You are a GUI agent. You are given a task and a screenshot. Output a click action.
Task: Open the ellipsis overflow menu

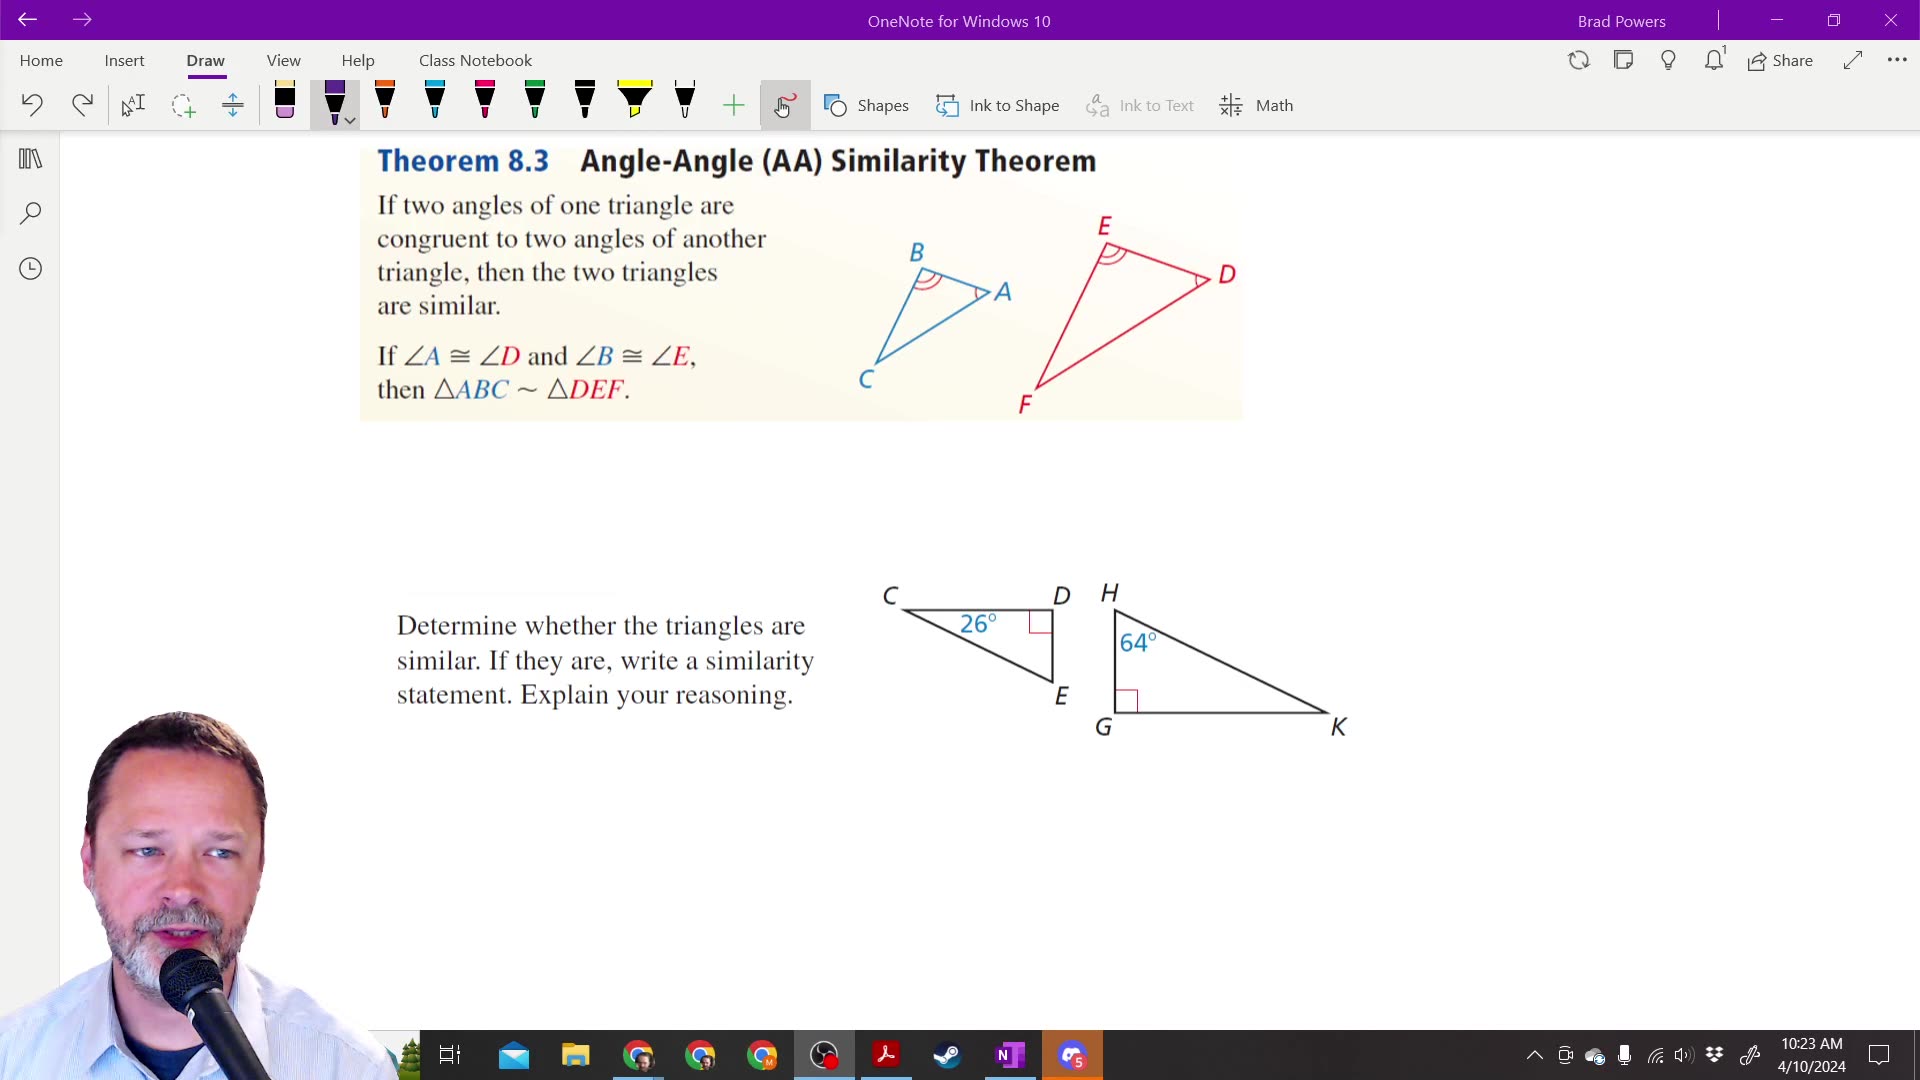click(1898, 60)
